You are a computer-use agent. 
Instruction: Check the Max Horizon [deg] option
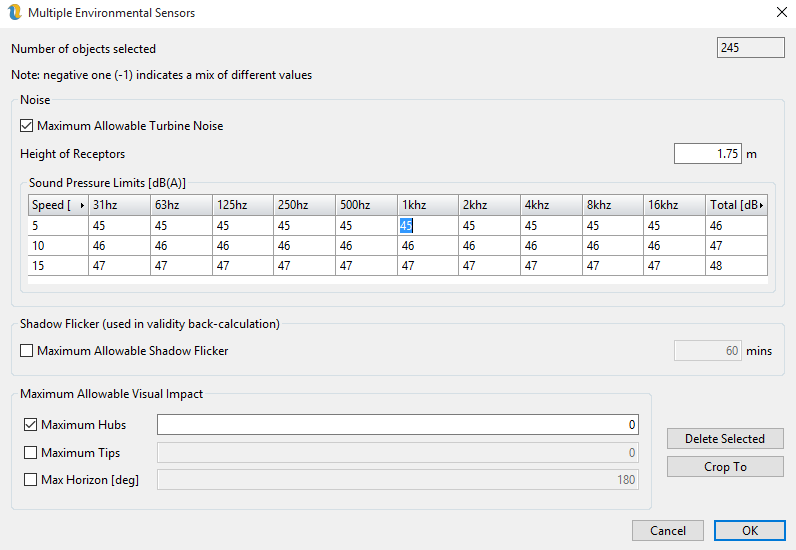tap(30, 480)
